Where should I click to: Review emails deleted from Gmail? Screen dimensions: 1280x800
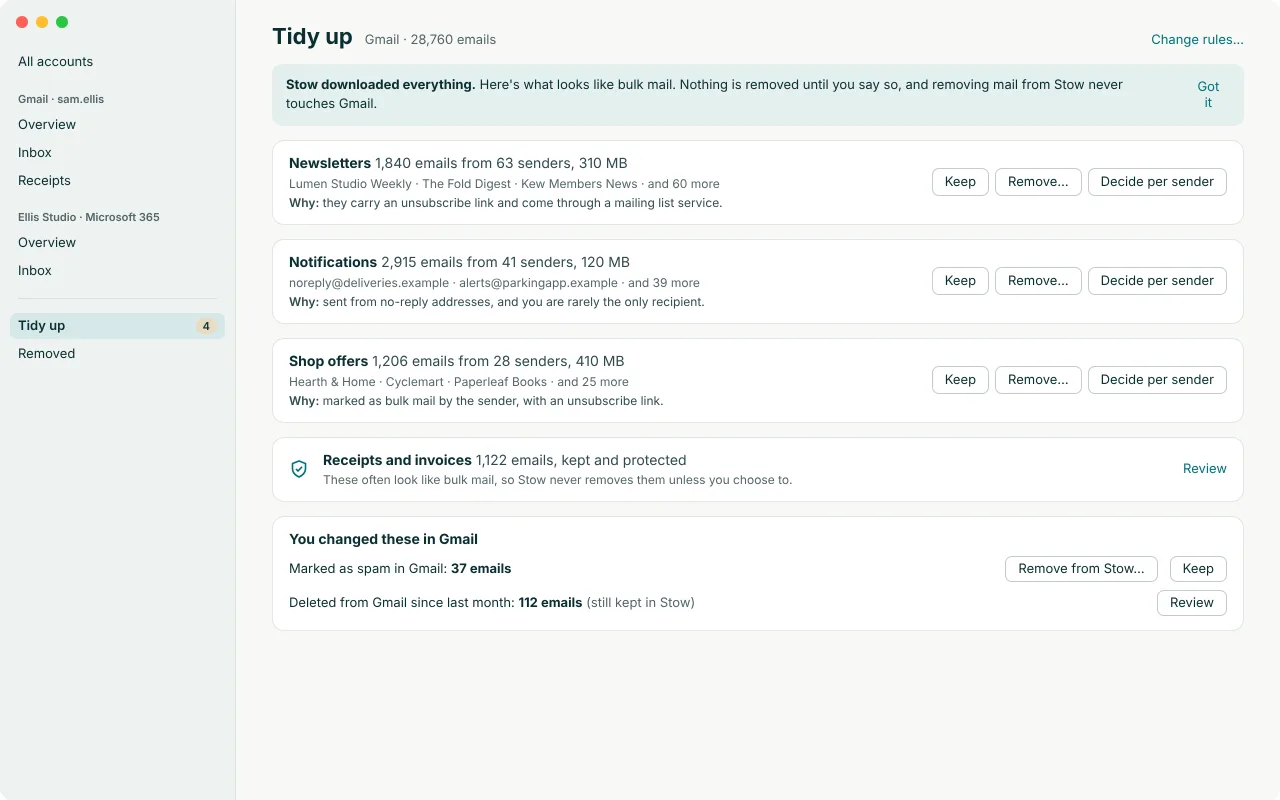point(1192,603)
